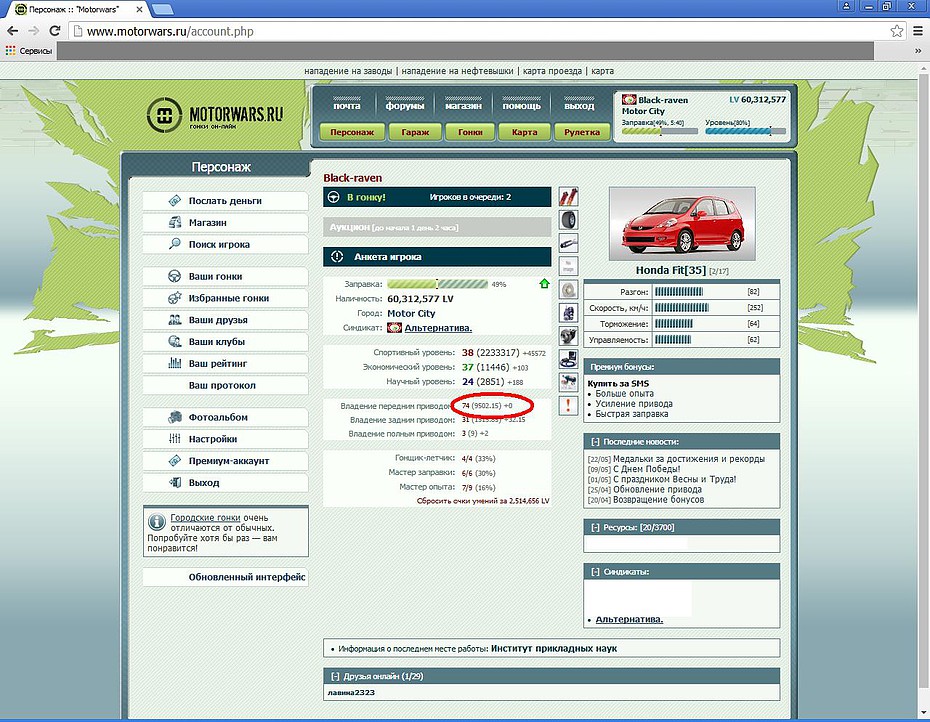Switch to the Рулетка tab
The height and width of the screenshot is (722, 930).
[x=582, y=132]
